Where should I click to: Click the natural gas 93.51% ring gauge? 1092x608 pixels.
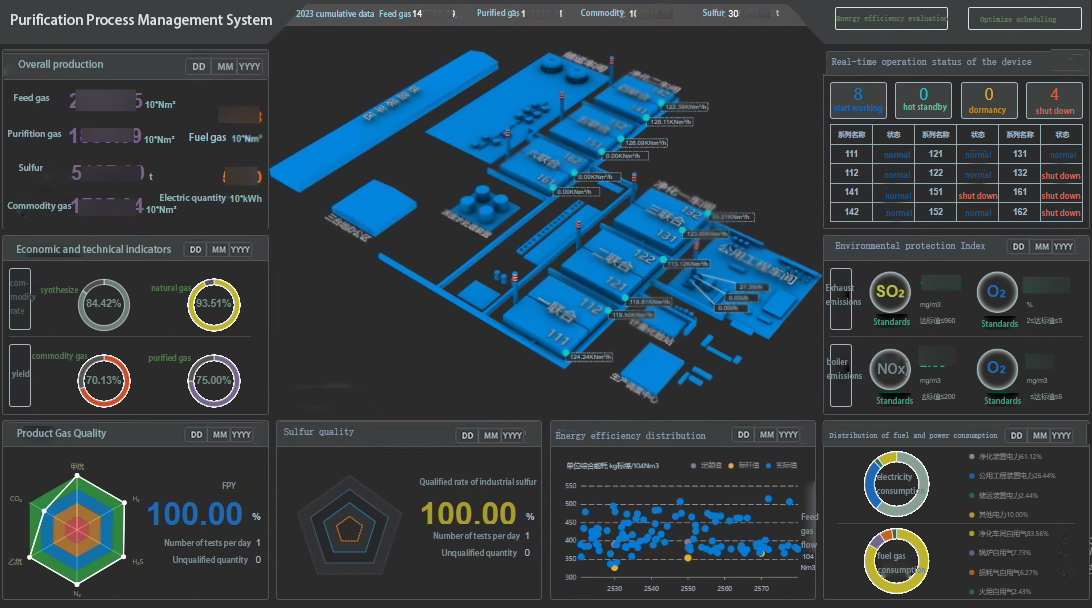click(213, 303)
